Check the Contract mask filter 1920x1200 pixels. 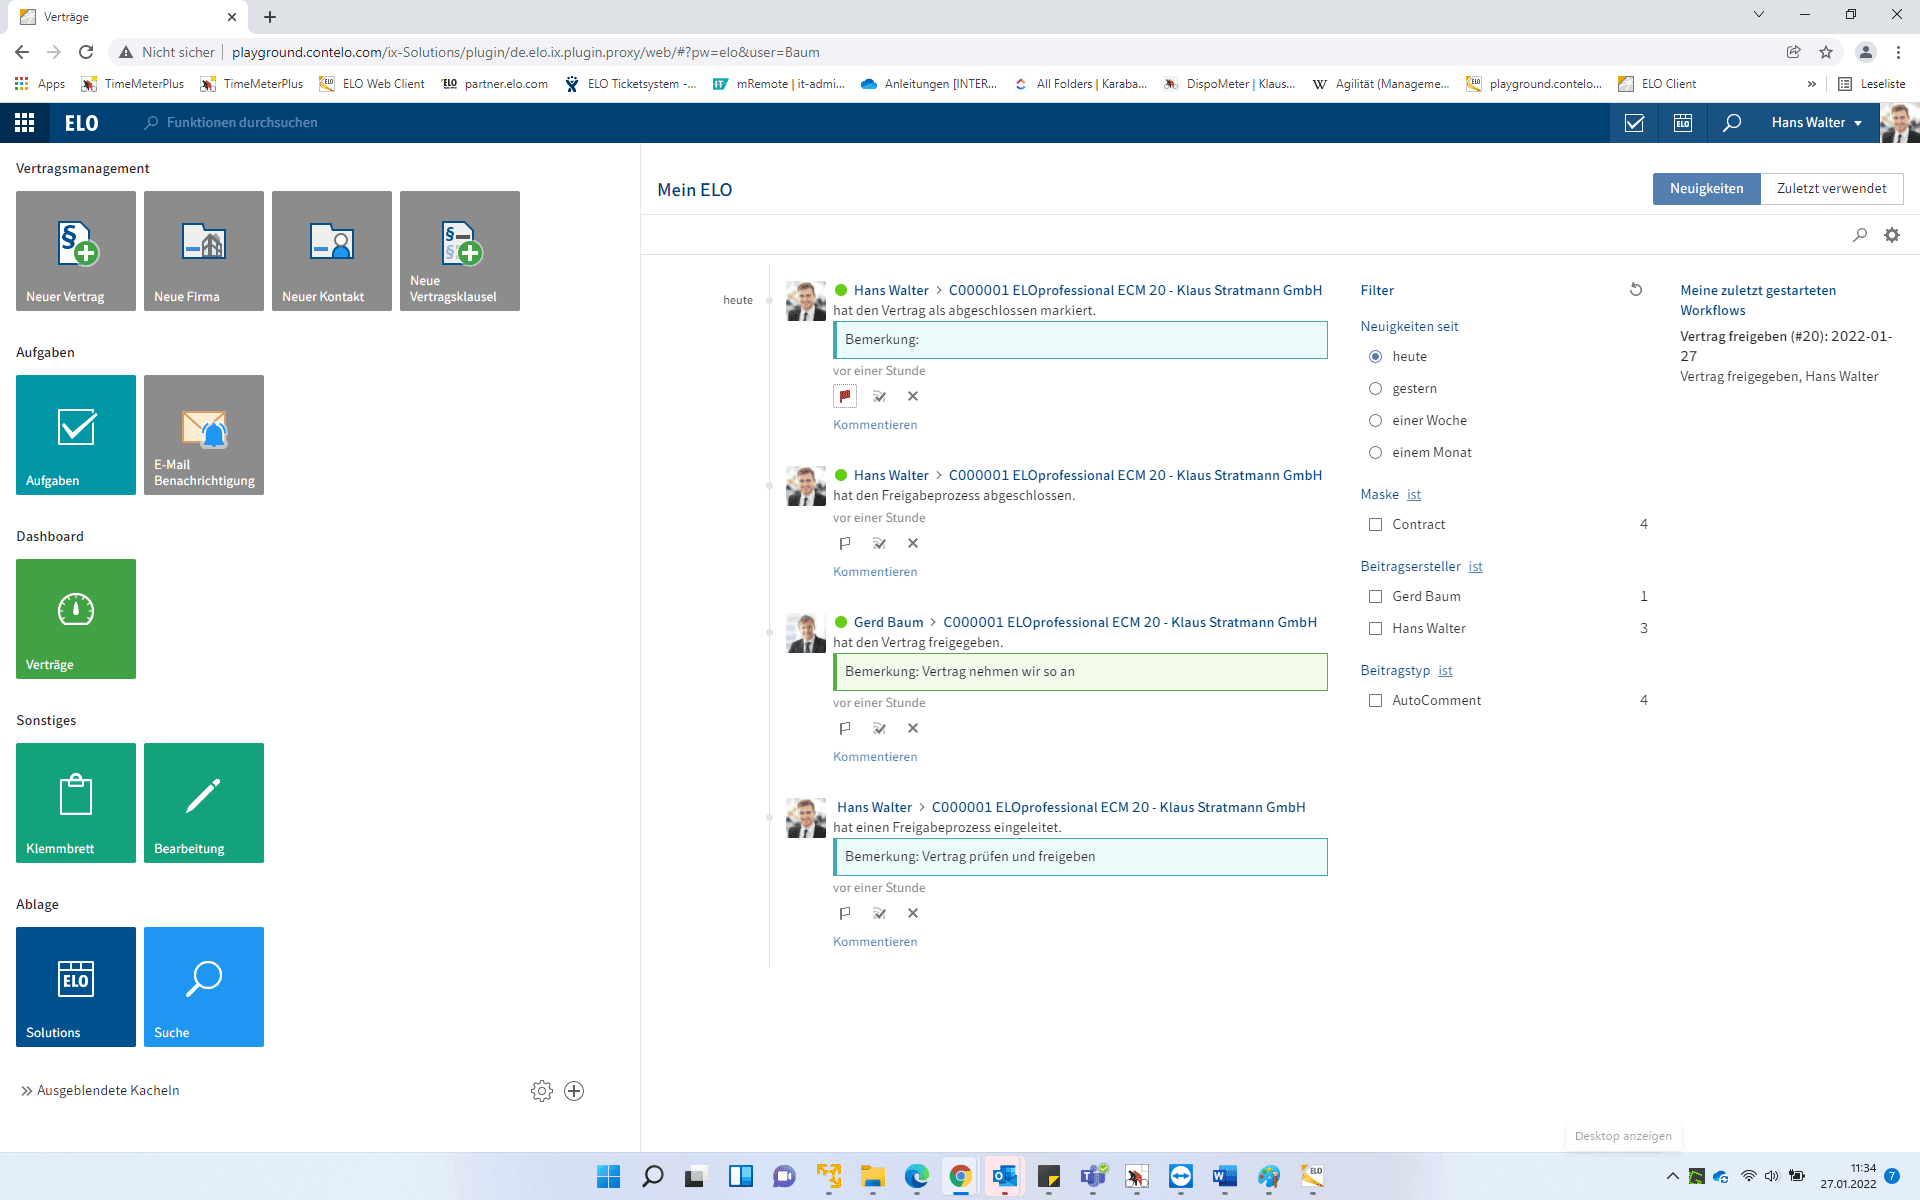(x=1376, y=525)
